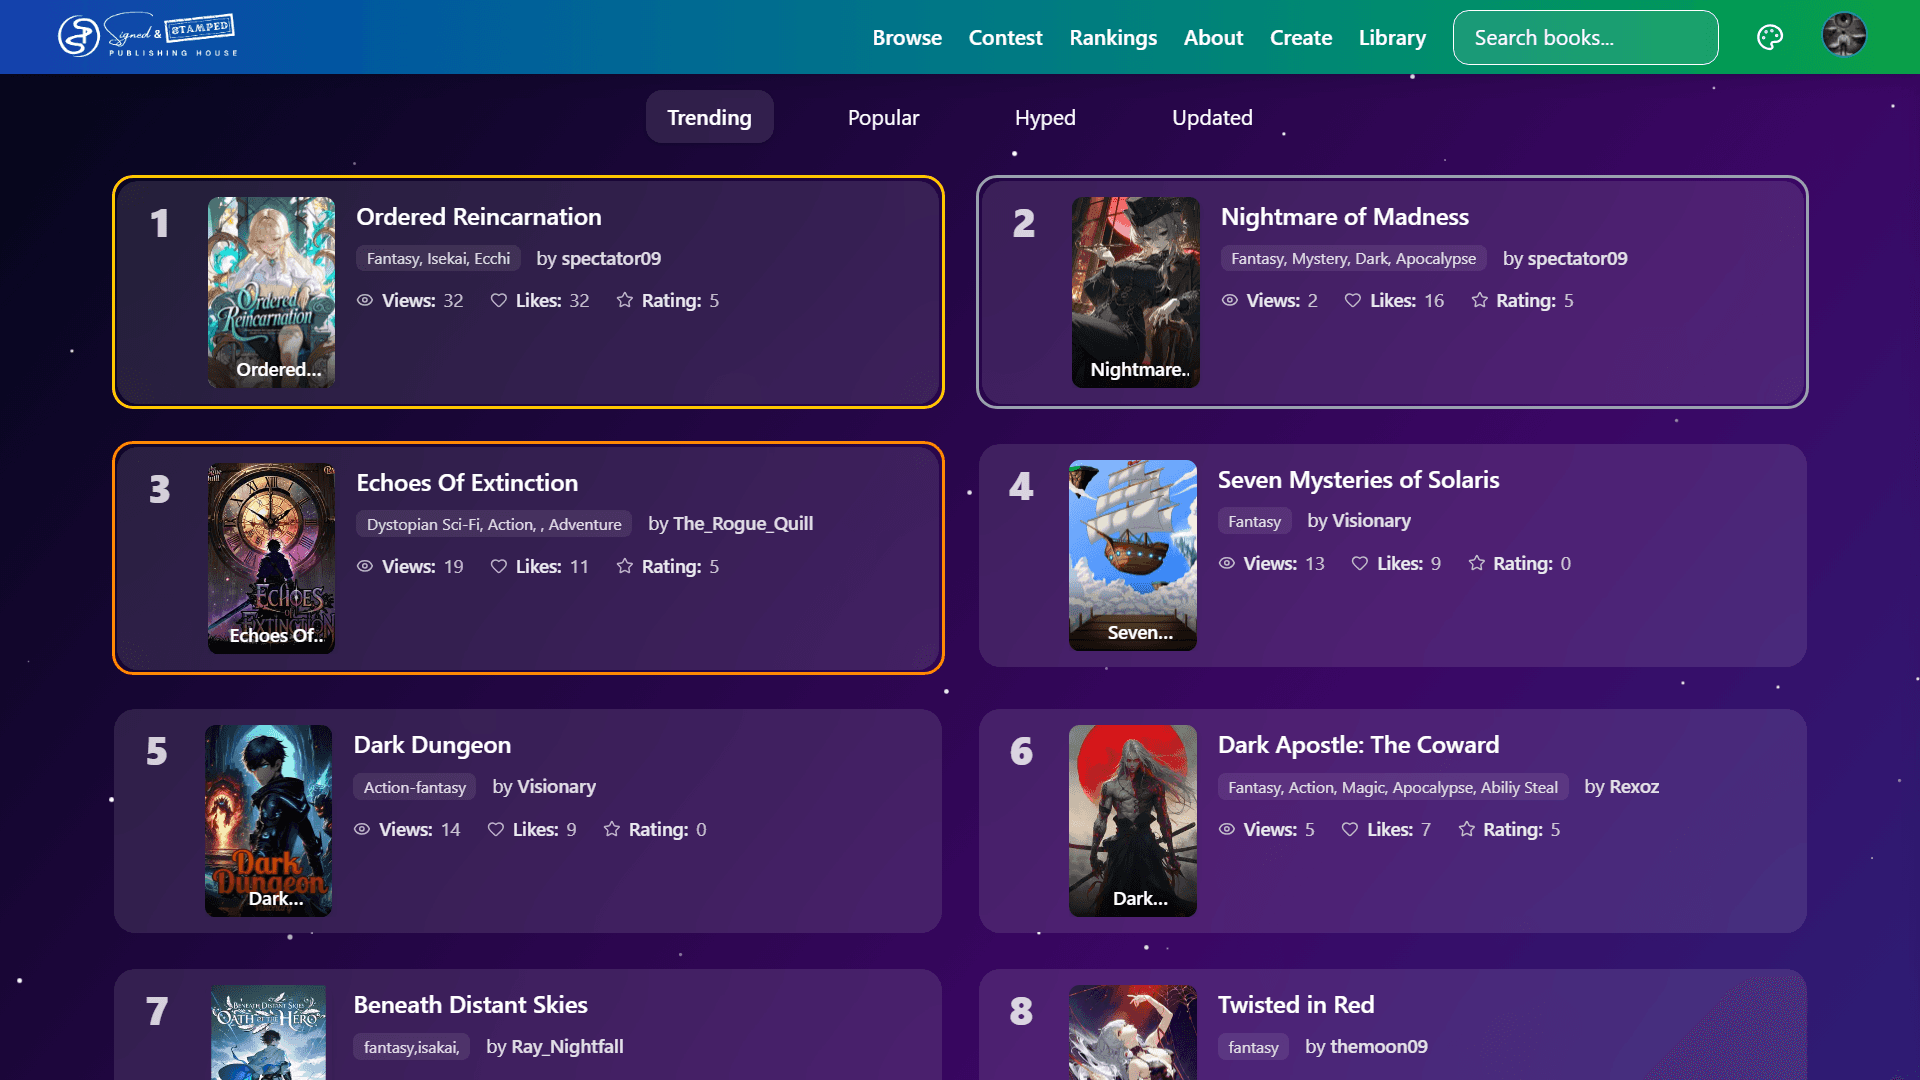Click author Visionary on Dark Dungeon
The image size is (1920, 1080).
tap(556, 787)
